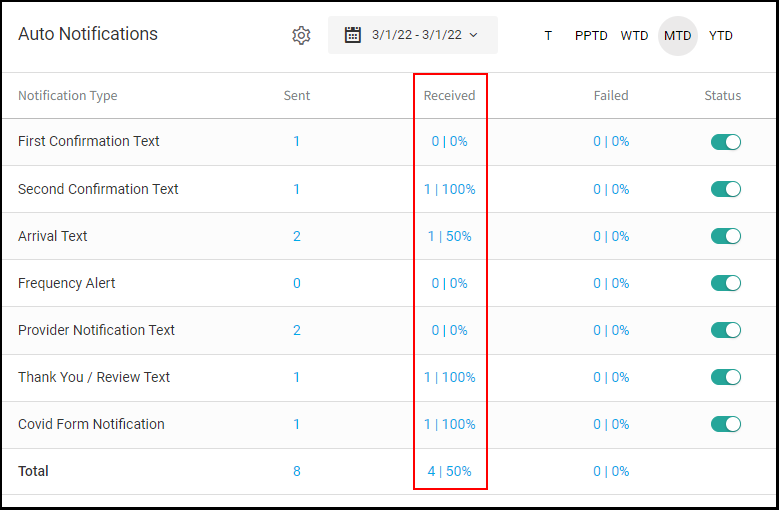Toggle Arrival Text status switch
The width and height of the screenshot is (779, 510).
[x=726, y=236]
